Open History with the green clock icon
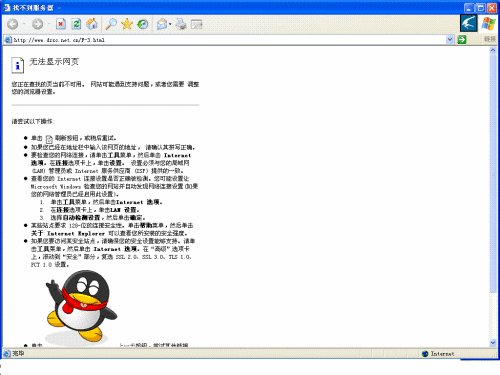The image size is (500, 375). (x=143, y=24)
